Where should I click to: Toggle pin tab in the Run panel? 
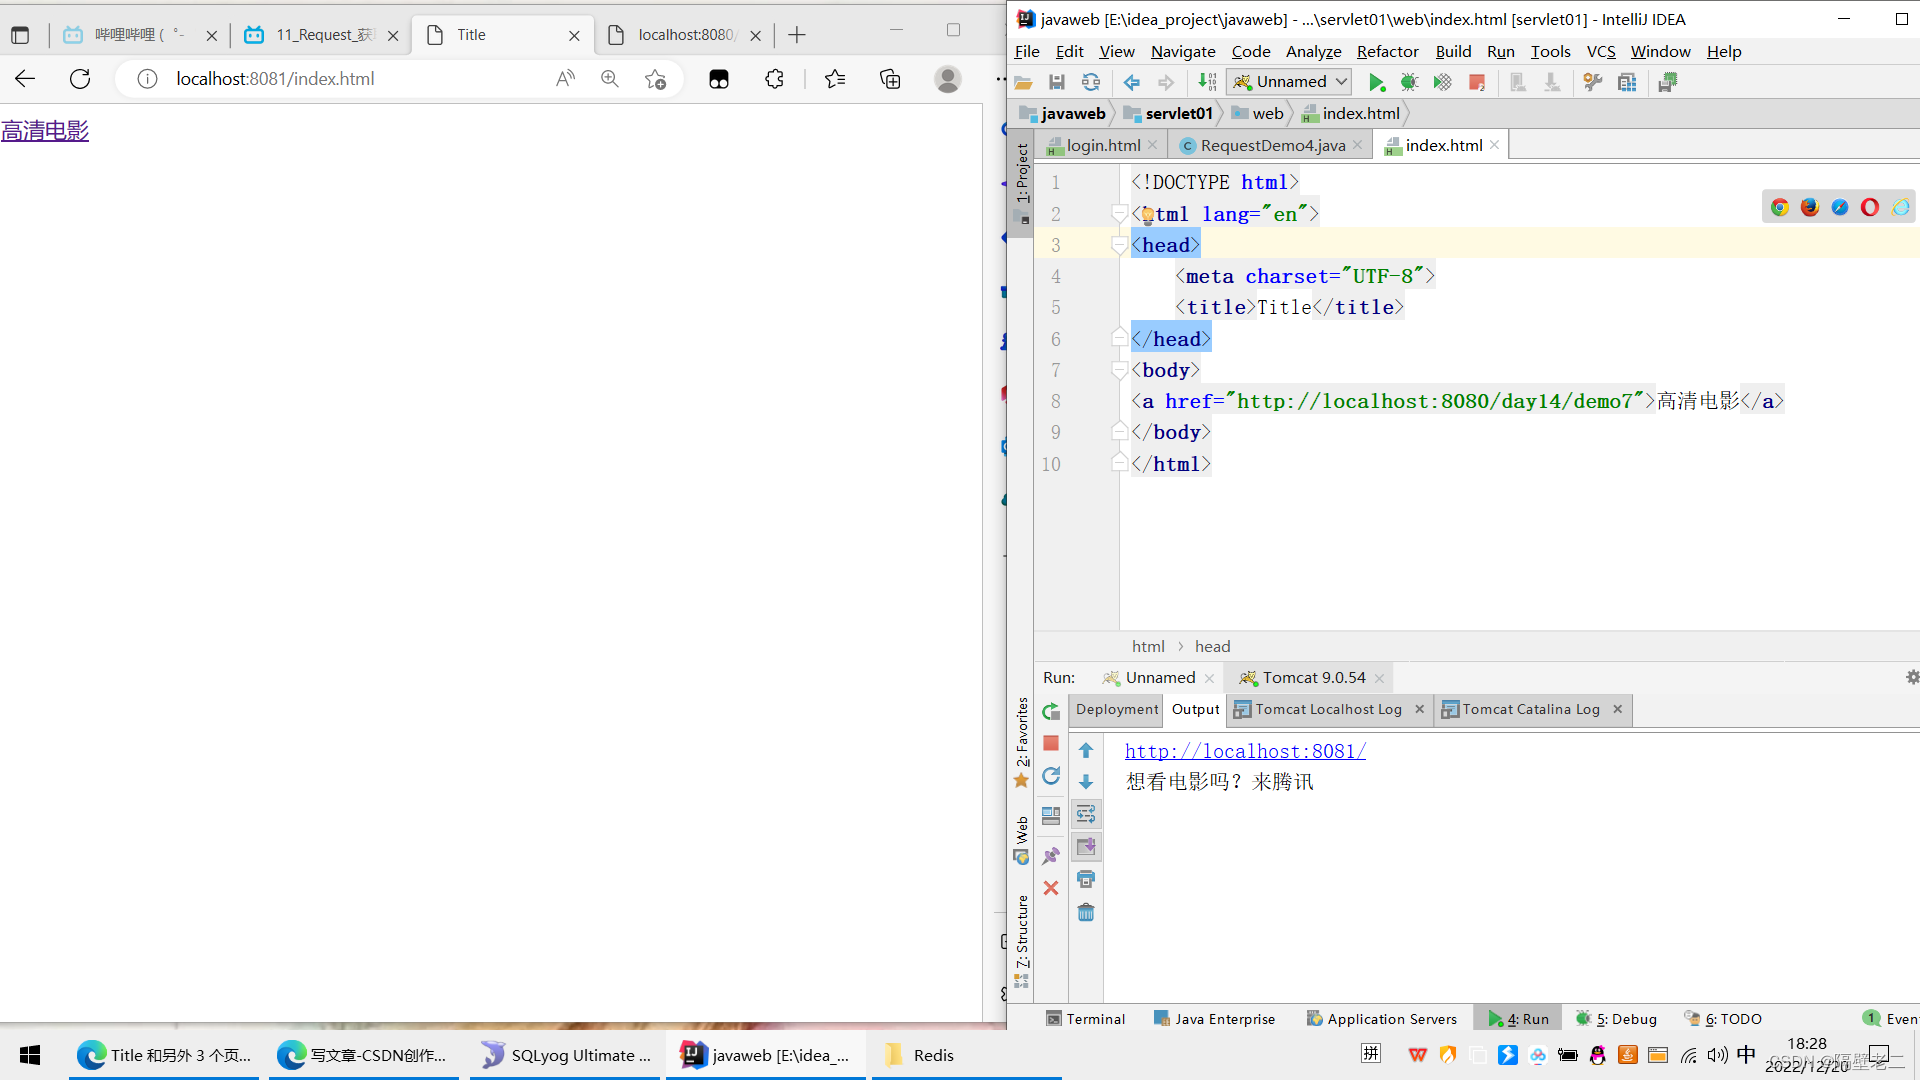[1051, 856]
